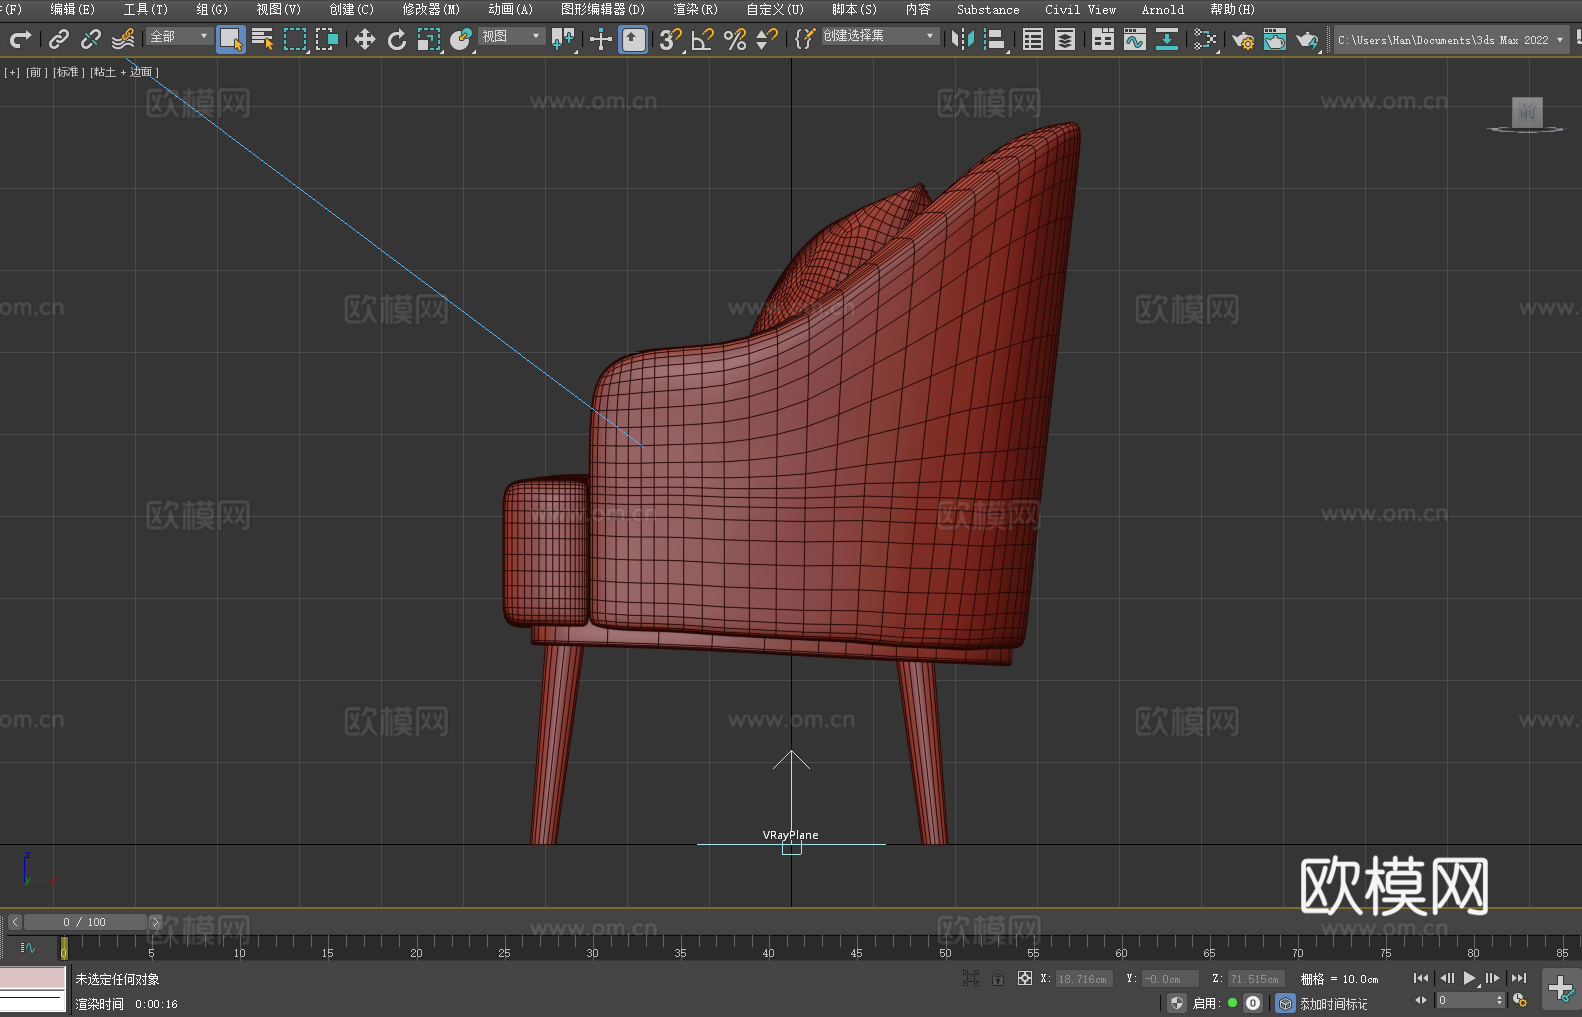Open the 创建选择集 dropdown
The height and width of the screenshot is (1017, 1582).
click(880, 36)
